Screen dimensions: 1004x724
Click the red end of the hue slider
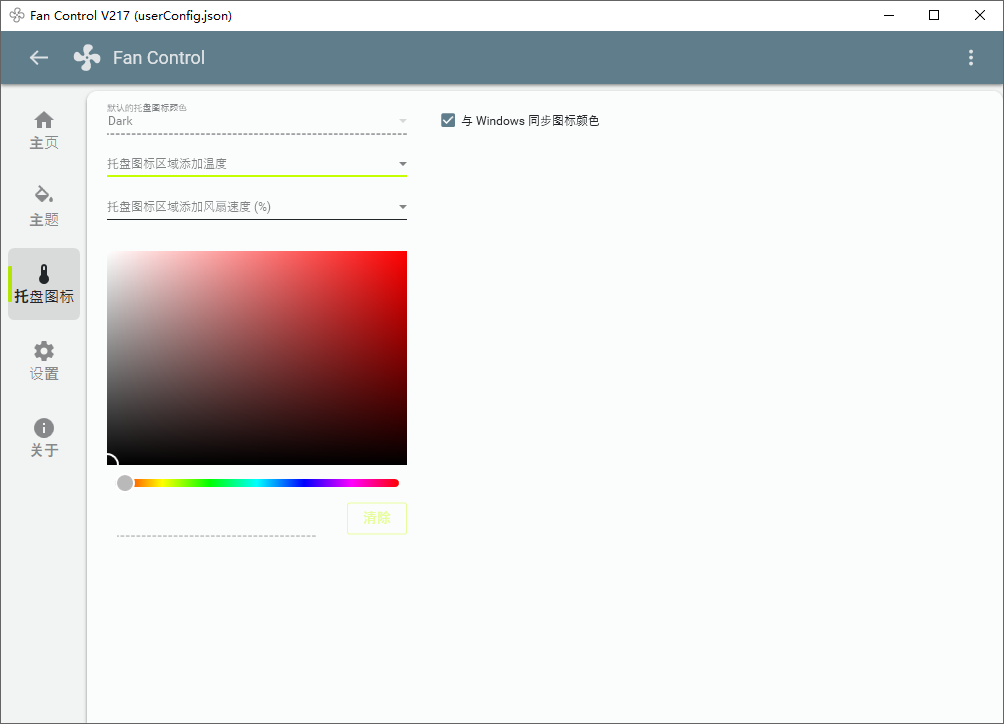(394, 482)
